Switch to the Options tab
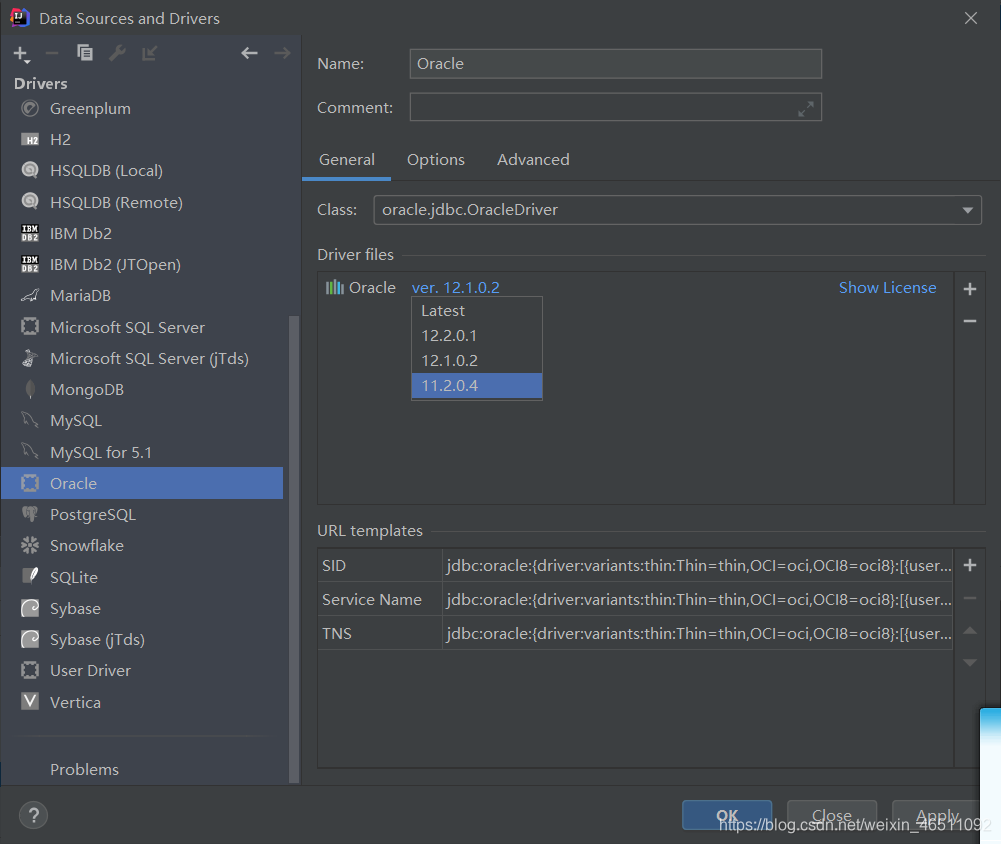1001x844 pixels. click(436, 160)
